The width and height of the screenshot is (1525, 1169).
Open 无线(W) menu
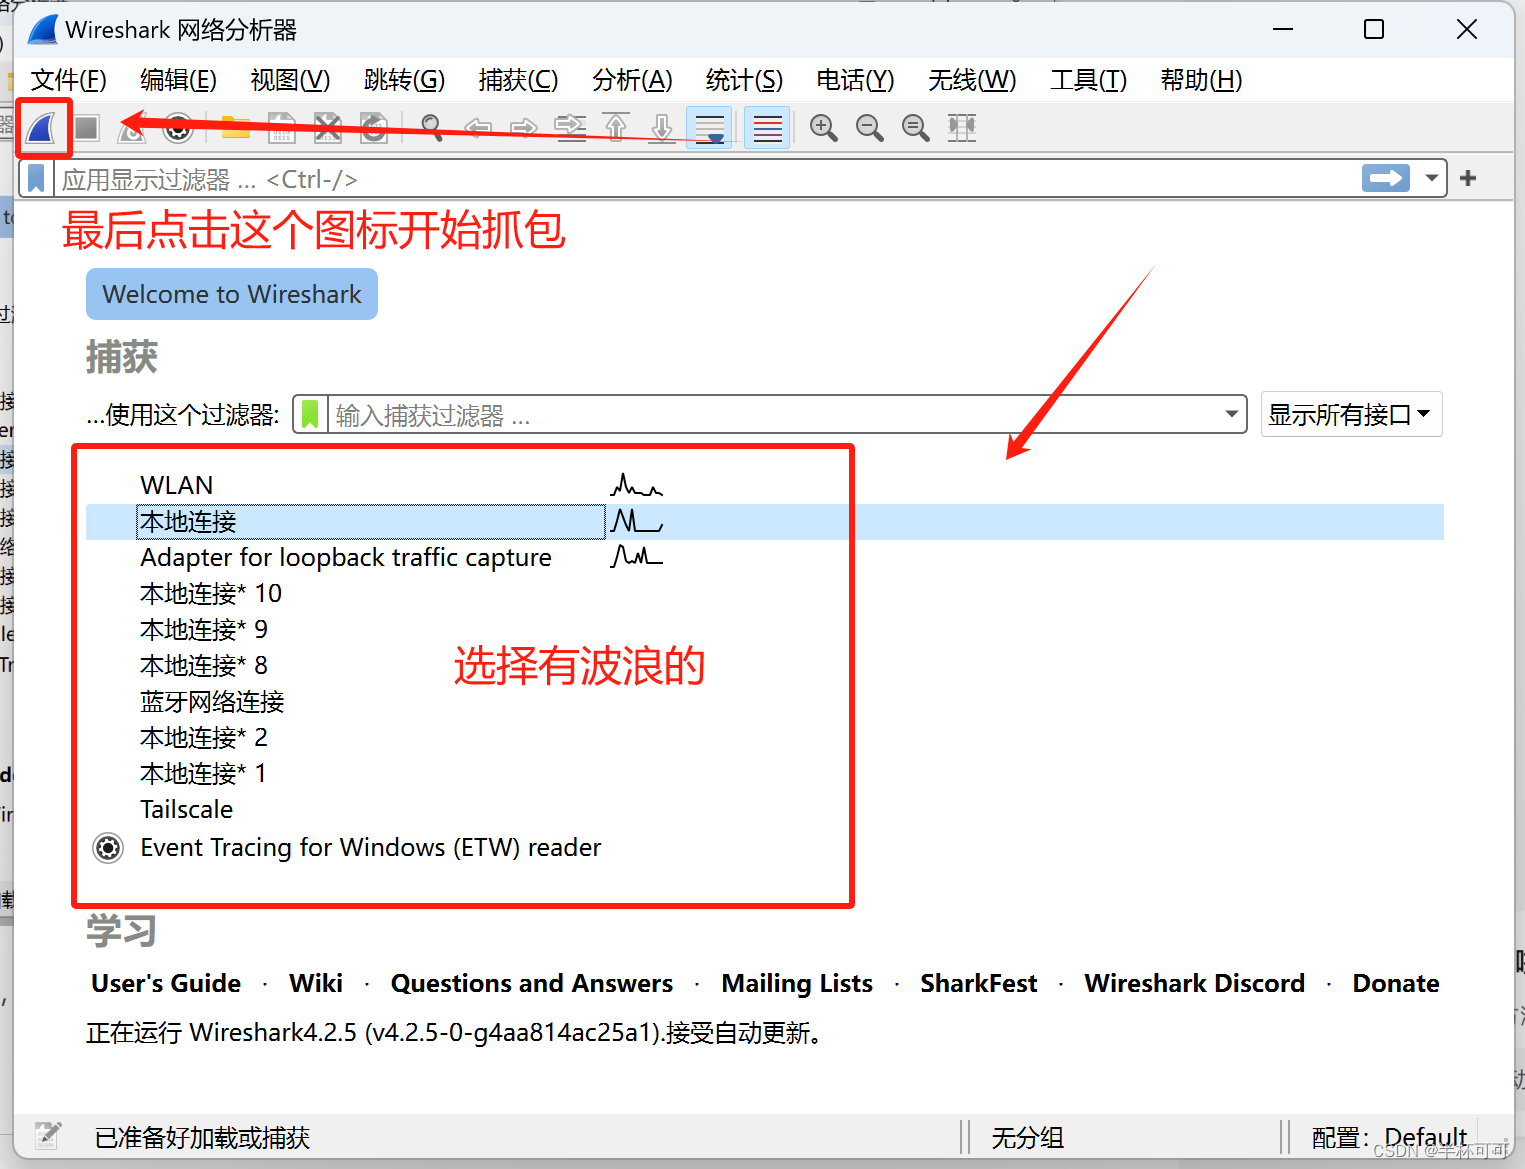point(972,80)
